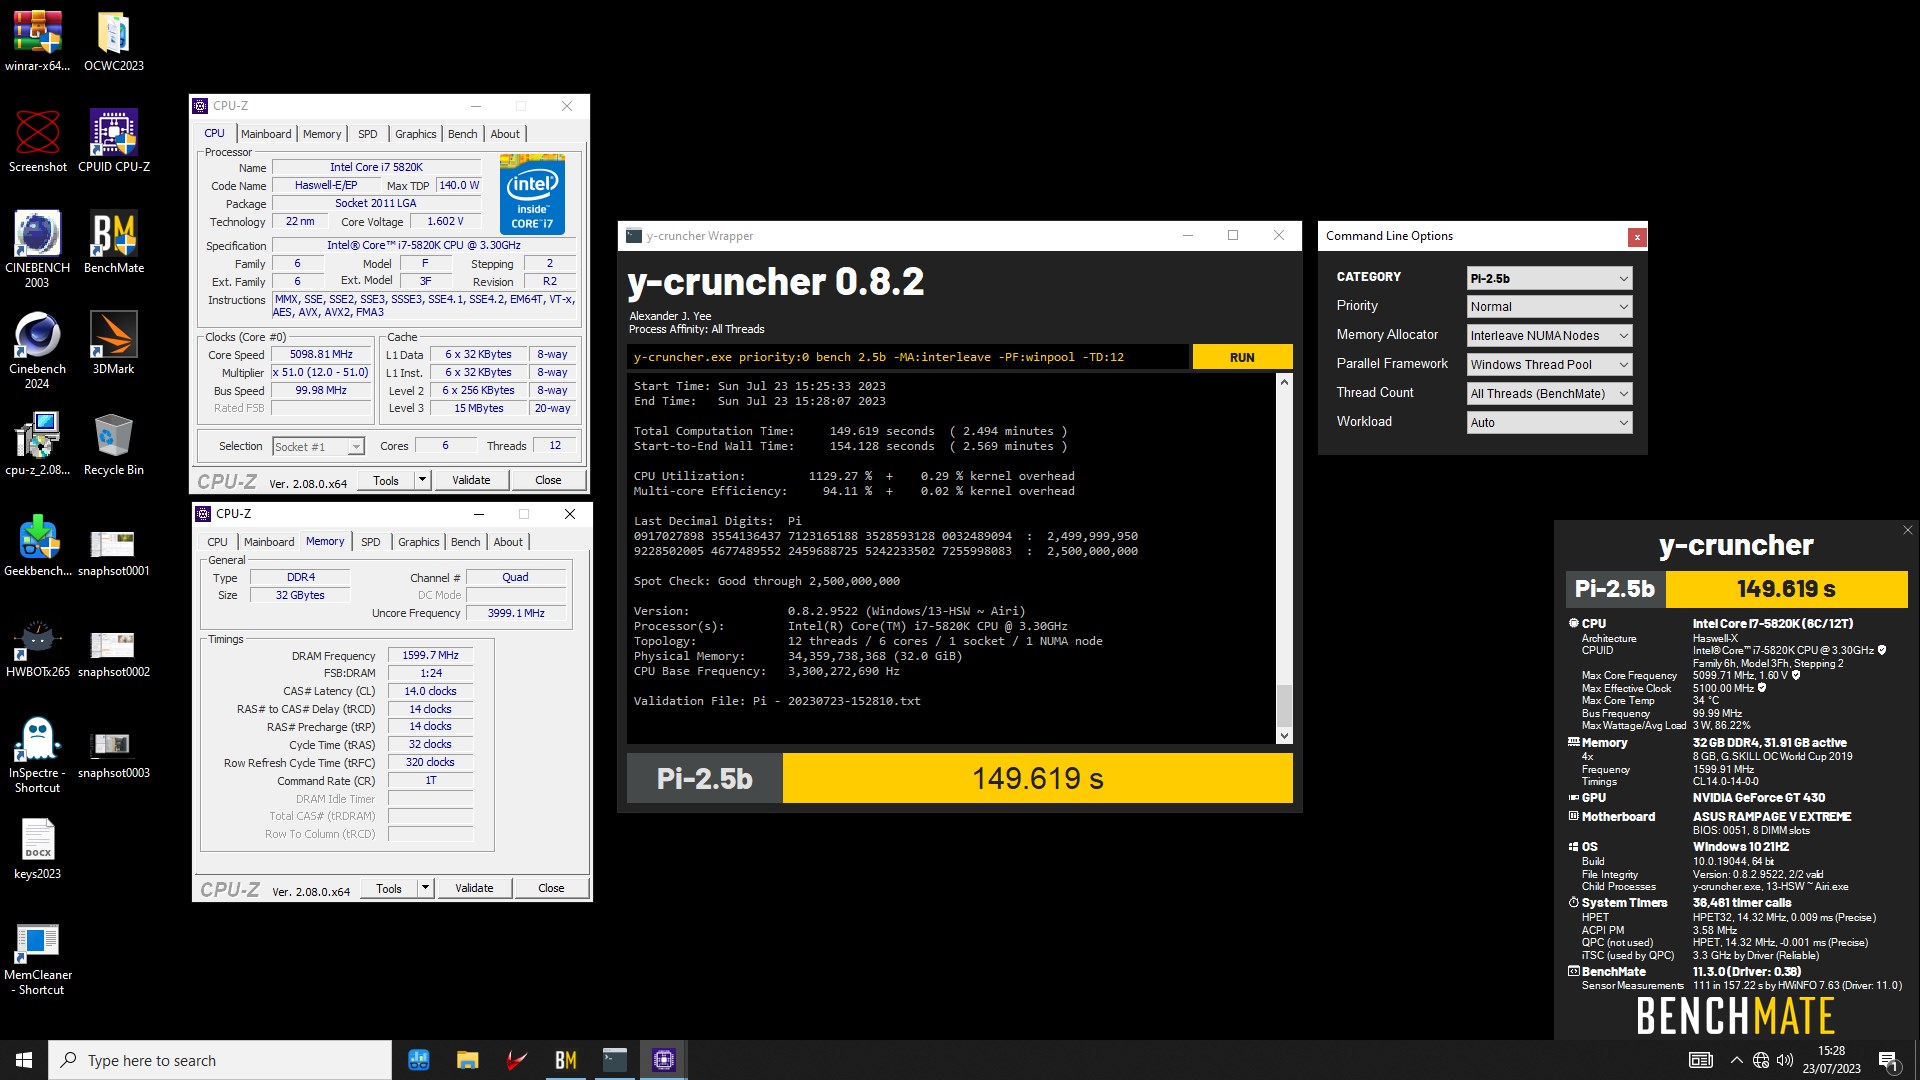Click Close in bottom CPU-Z window
This screenshot has width=1920, height=1080.
551,888
